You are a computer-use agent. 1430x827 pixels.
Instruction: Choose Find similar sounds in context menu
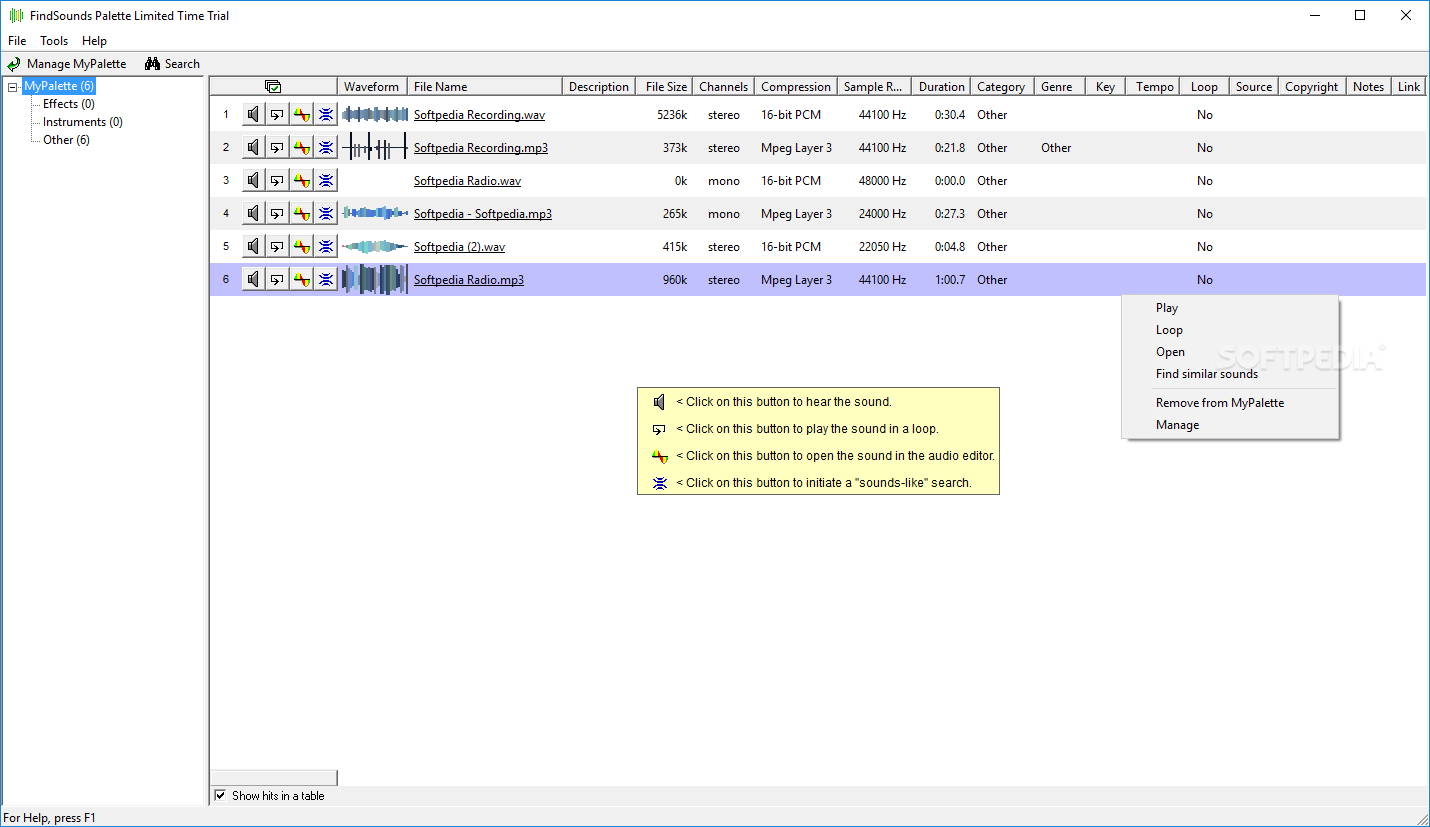point(1230,374)
